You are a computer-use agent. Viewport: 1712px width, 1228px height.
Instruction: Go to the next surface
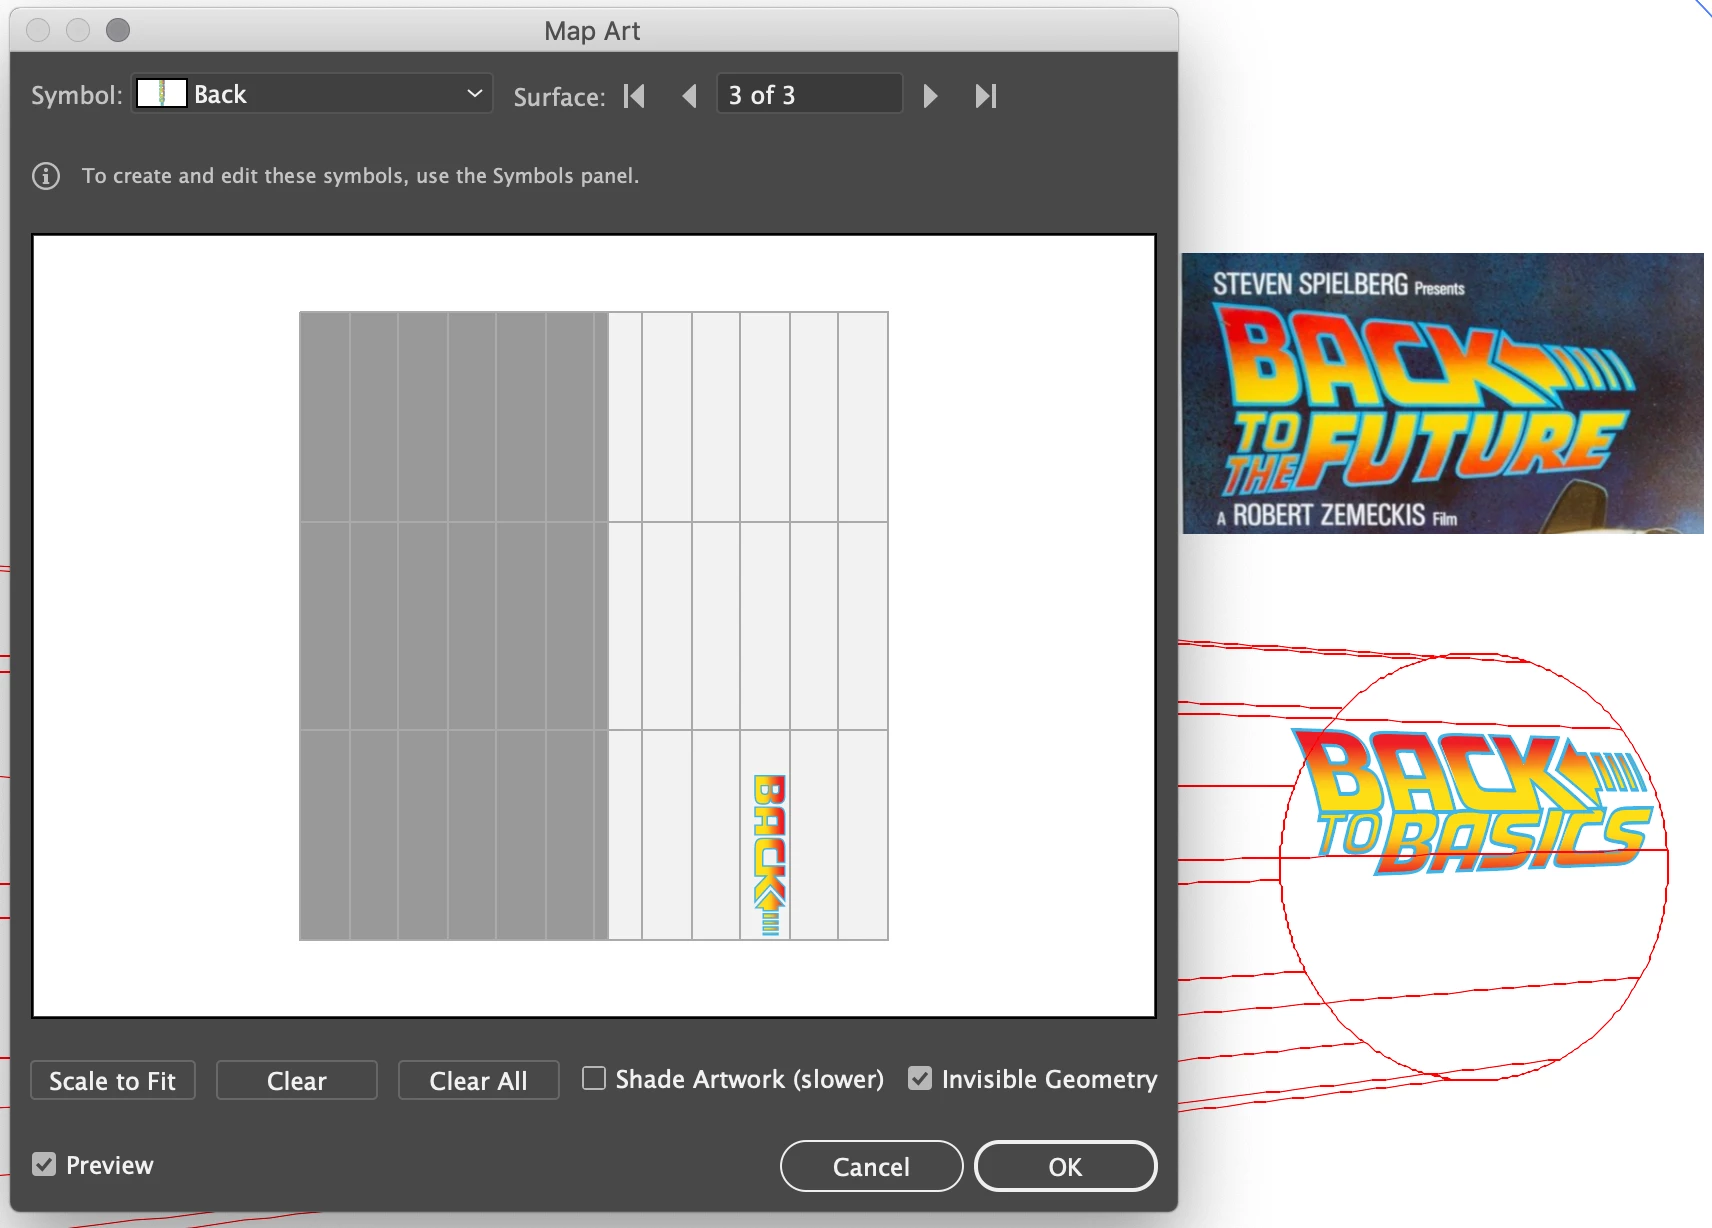point(930,96)
